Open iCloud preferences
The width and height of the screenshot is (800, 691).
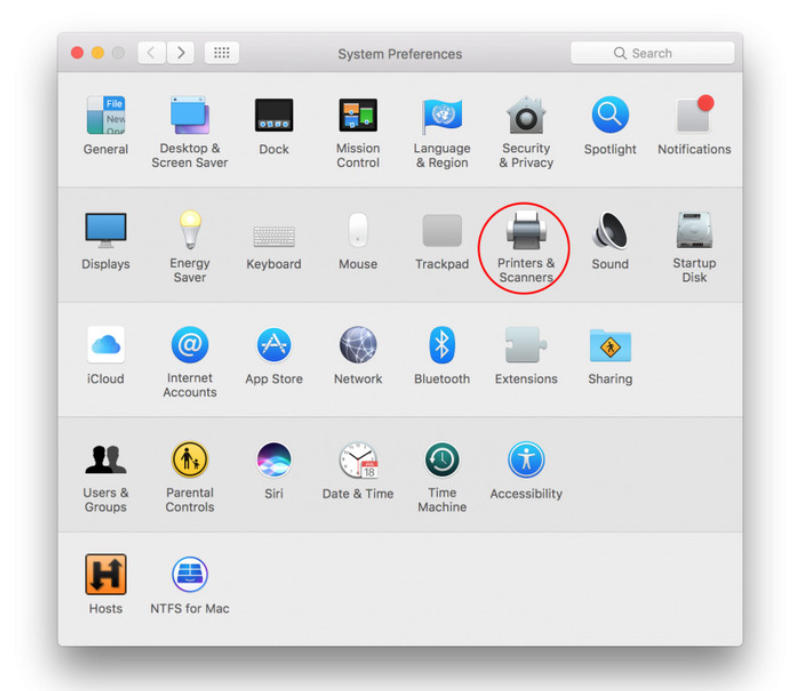(x=106, y=347)
